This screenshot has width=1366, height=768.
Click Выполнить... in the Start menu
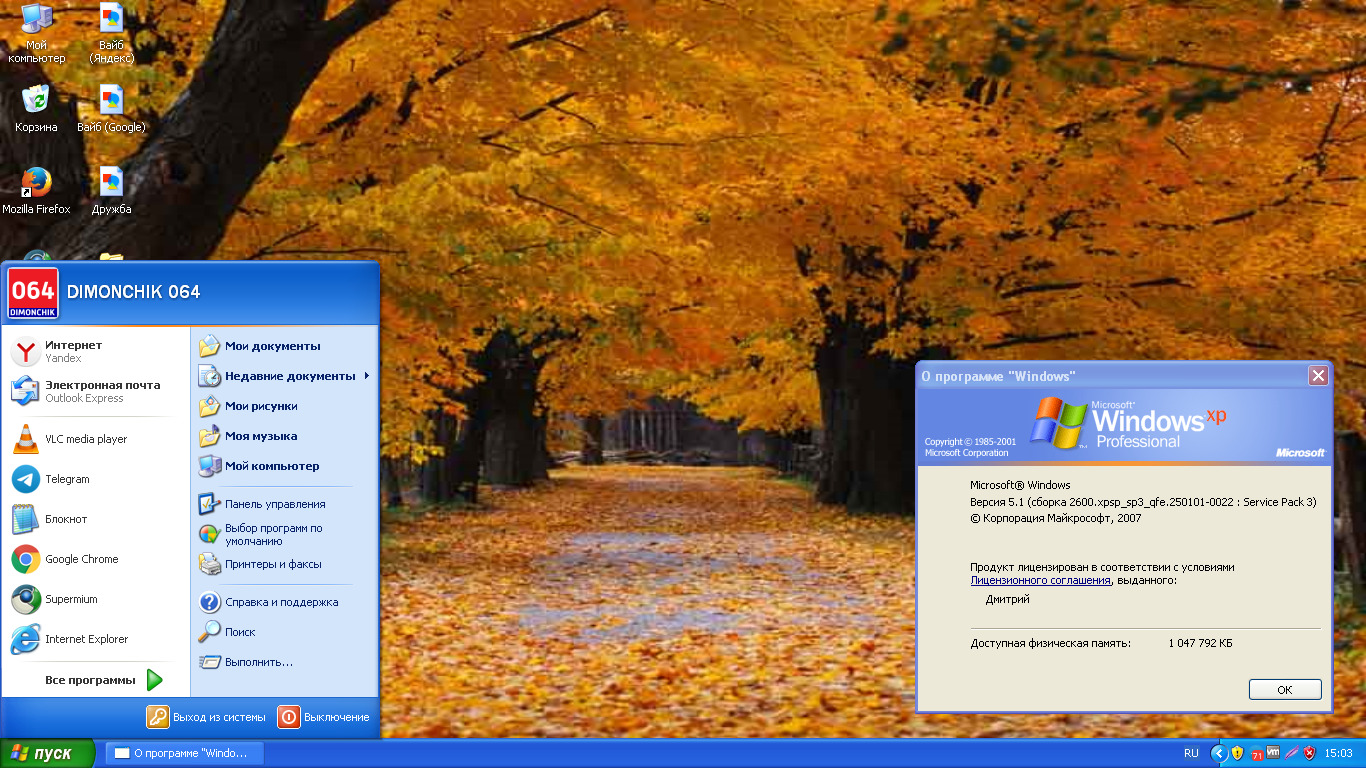click(x=258, y=662)
